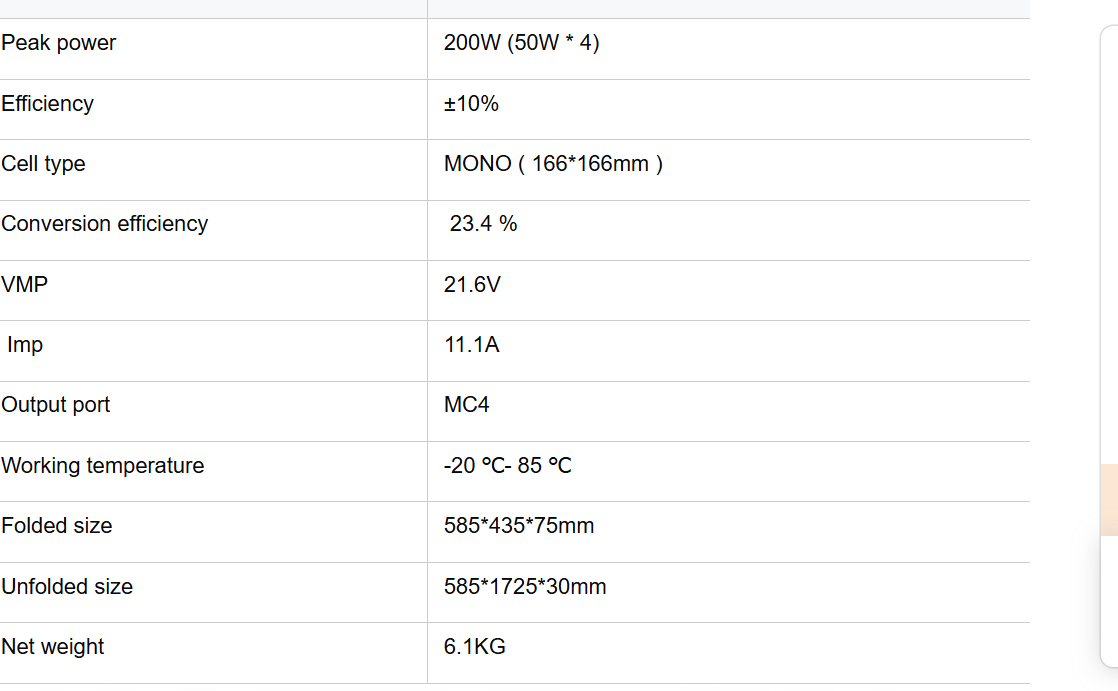The height and width of the screenshot is (691, 1118).
Task: Select the "-20 ℃- 85 ℃" temperature value
Action: (x=508, y=466)
